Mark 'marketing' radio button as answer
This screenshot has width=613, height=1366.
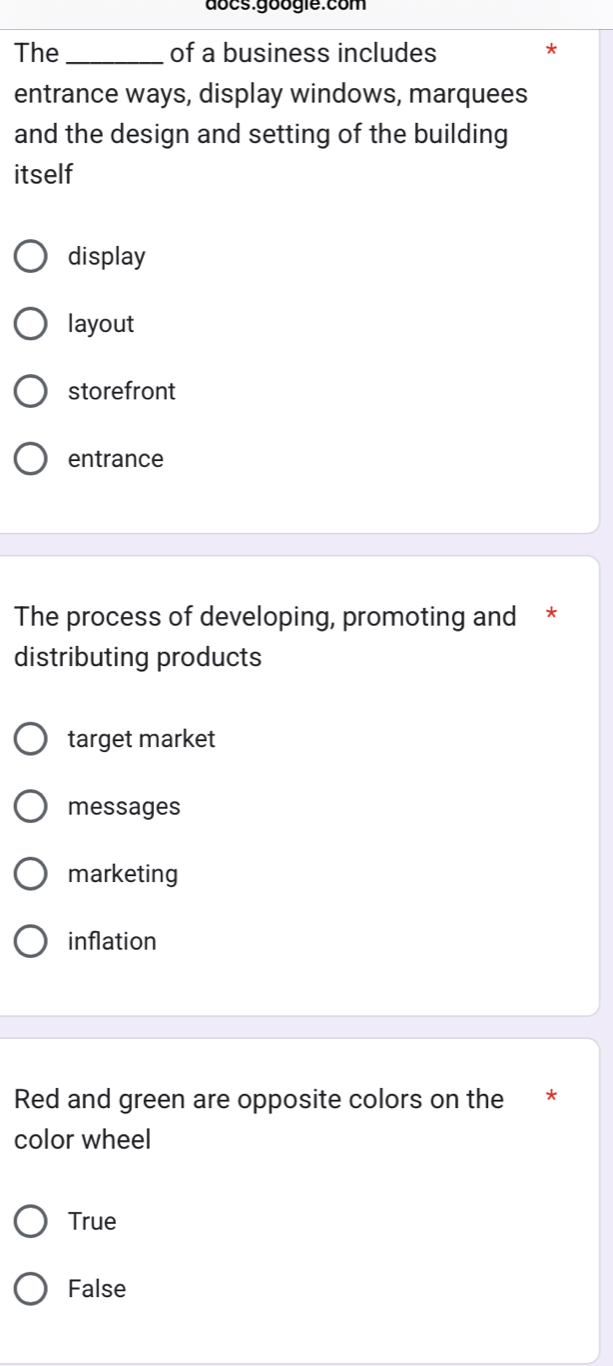pyautogui.click(x=31, y=874)
